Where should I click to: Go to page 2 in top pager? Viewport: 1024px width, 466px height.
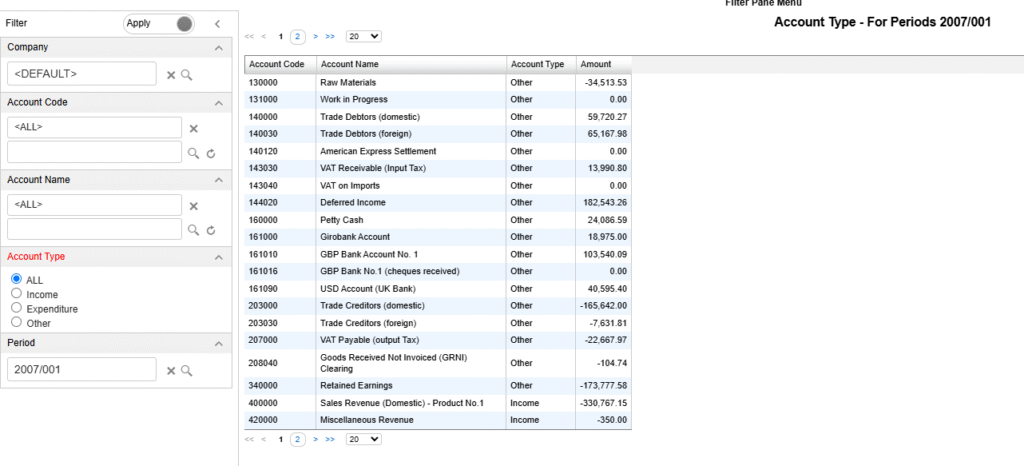[298, 37]
